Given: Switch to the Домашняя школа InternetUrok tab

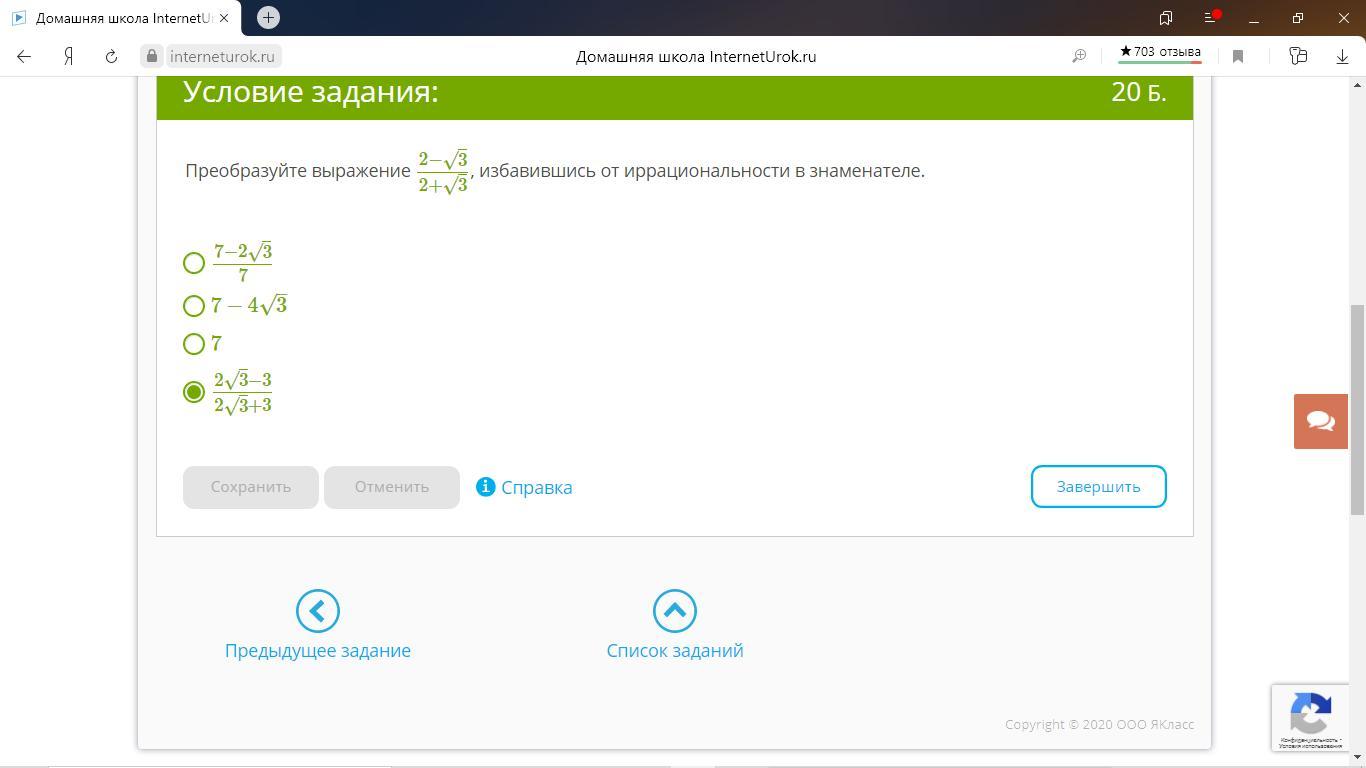Looking at the screenshot, I should point(123,18).
